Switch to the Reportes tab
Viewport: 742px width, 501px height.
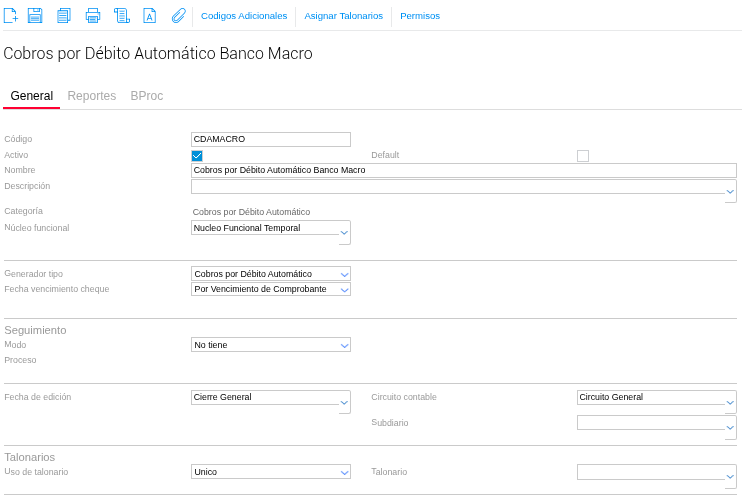(91, 96)
